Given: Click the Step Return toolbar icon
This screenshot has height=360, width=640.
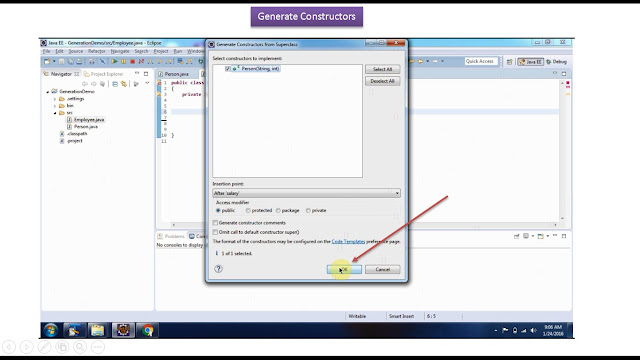Looking at the screenshot, I should [168, 61].
